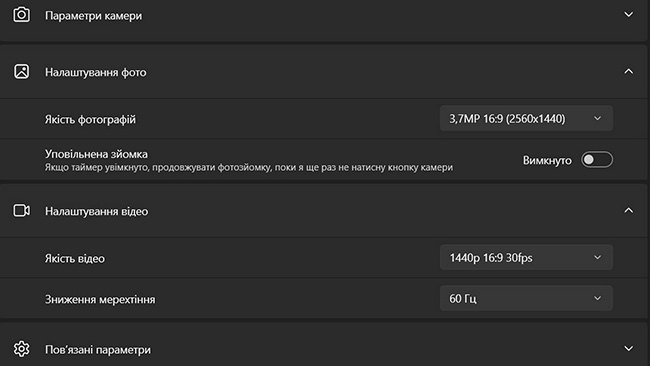
Task: Click the video camera icon for Налаштування відео
Action: (22, 211)
